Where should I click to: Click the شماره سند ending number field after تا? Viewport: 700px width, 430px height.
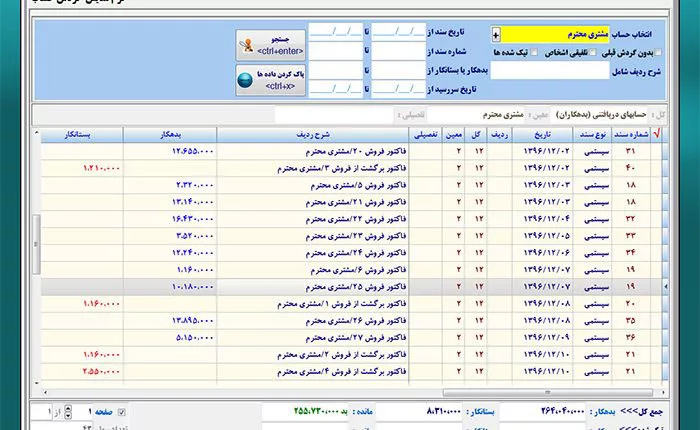(336, 51)
